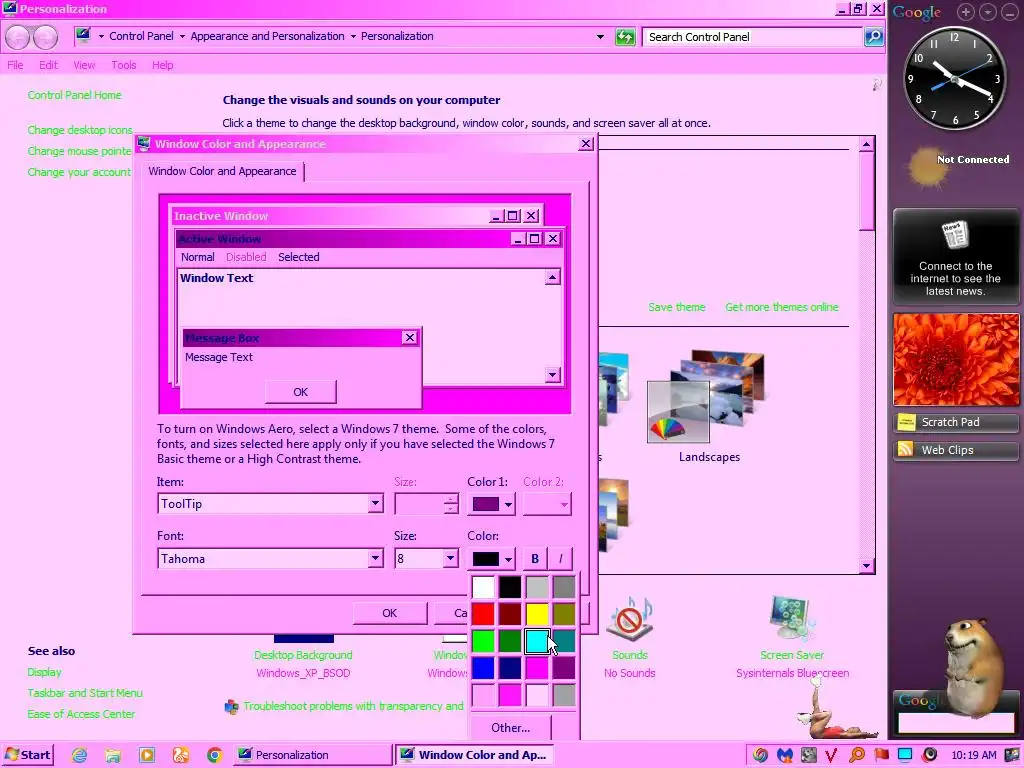
Task: Click the red flag tray icon
Action: [x=881, y=755]
